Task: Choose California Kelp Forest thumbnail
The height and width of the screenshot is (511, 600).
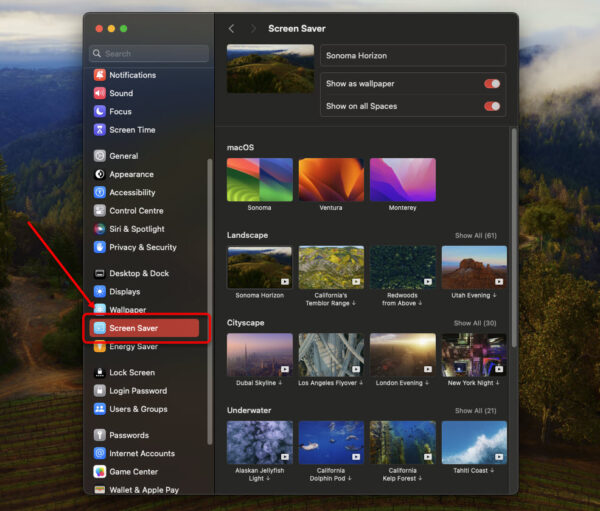Action: coord(403,442)
